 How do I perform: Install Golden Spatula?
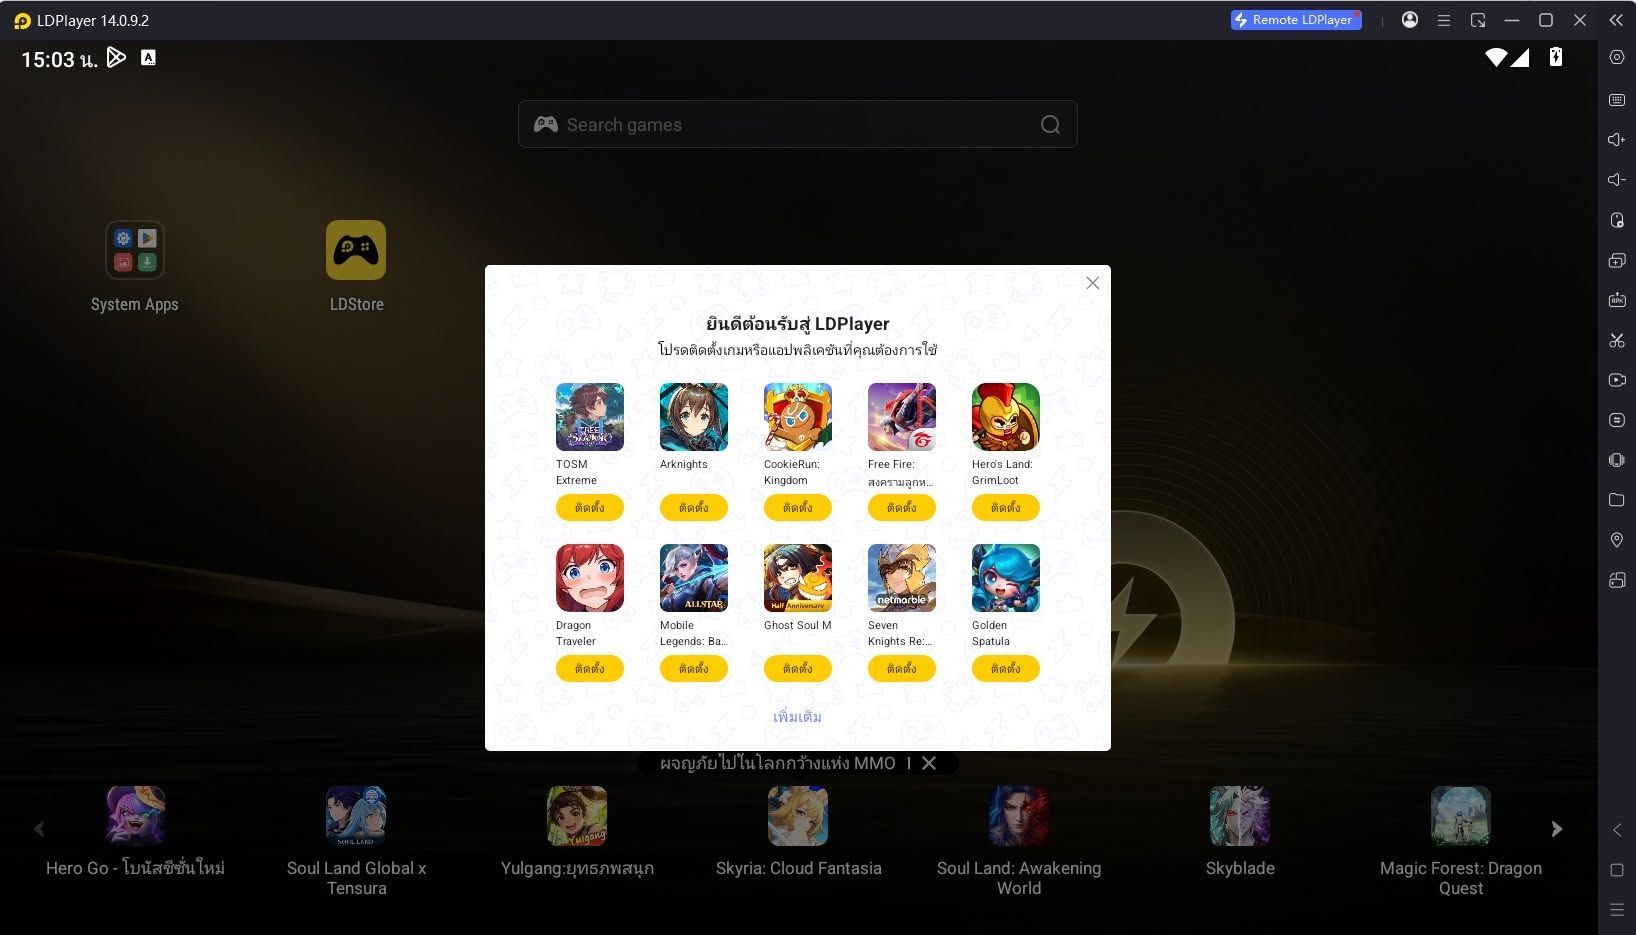[x=1006, y=669]
